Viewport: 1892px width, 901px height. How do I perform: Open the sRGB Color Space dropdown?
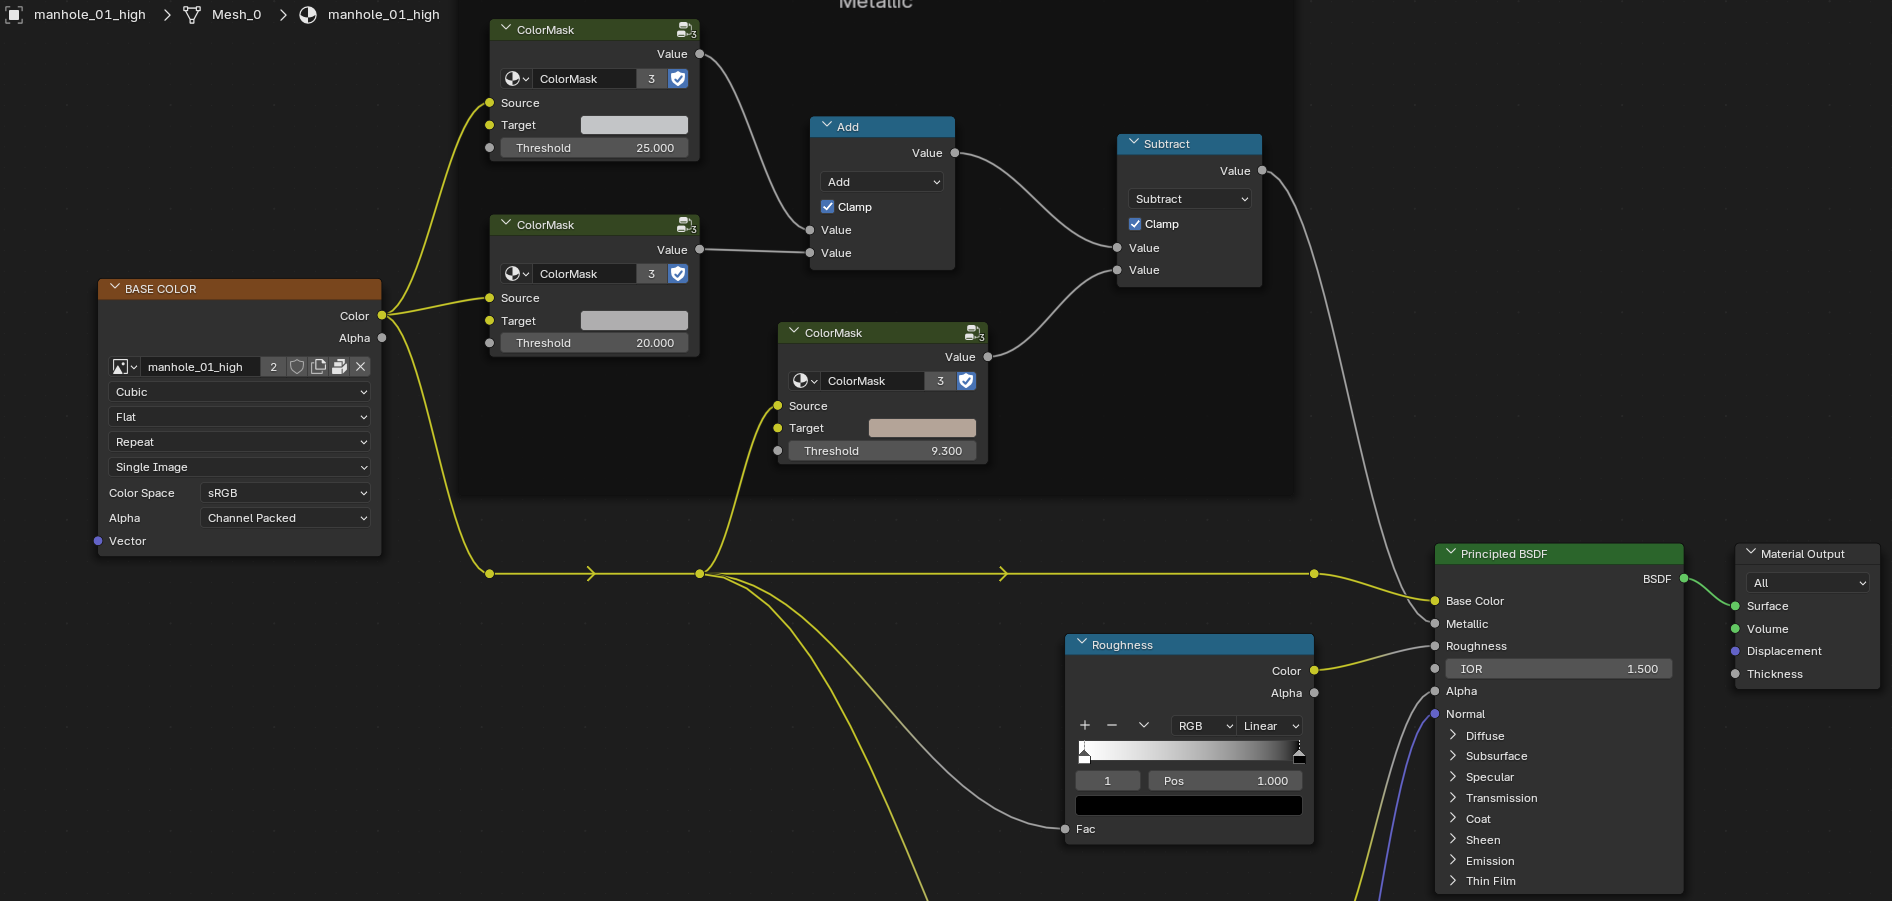click(x=285, y=493)
